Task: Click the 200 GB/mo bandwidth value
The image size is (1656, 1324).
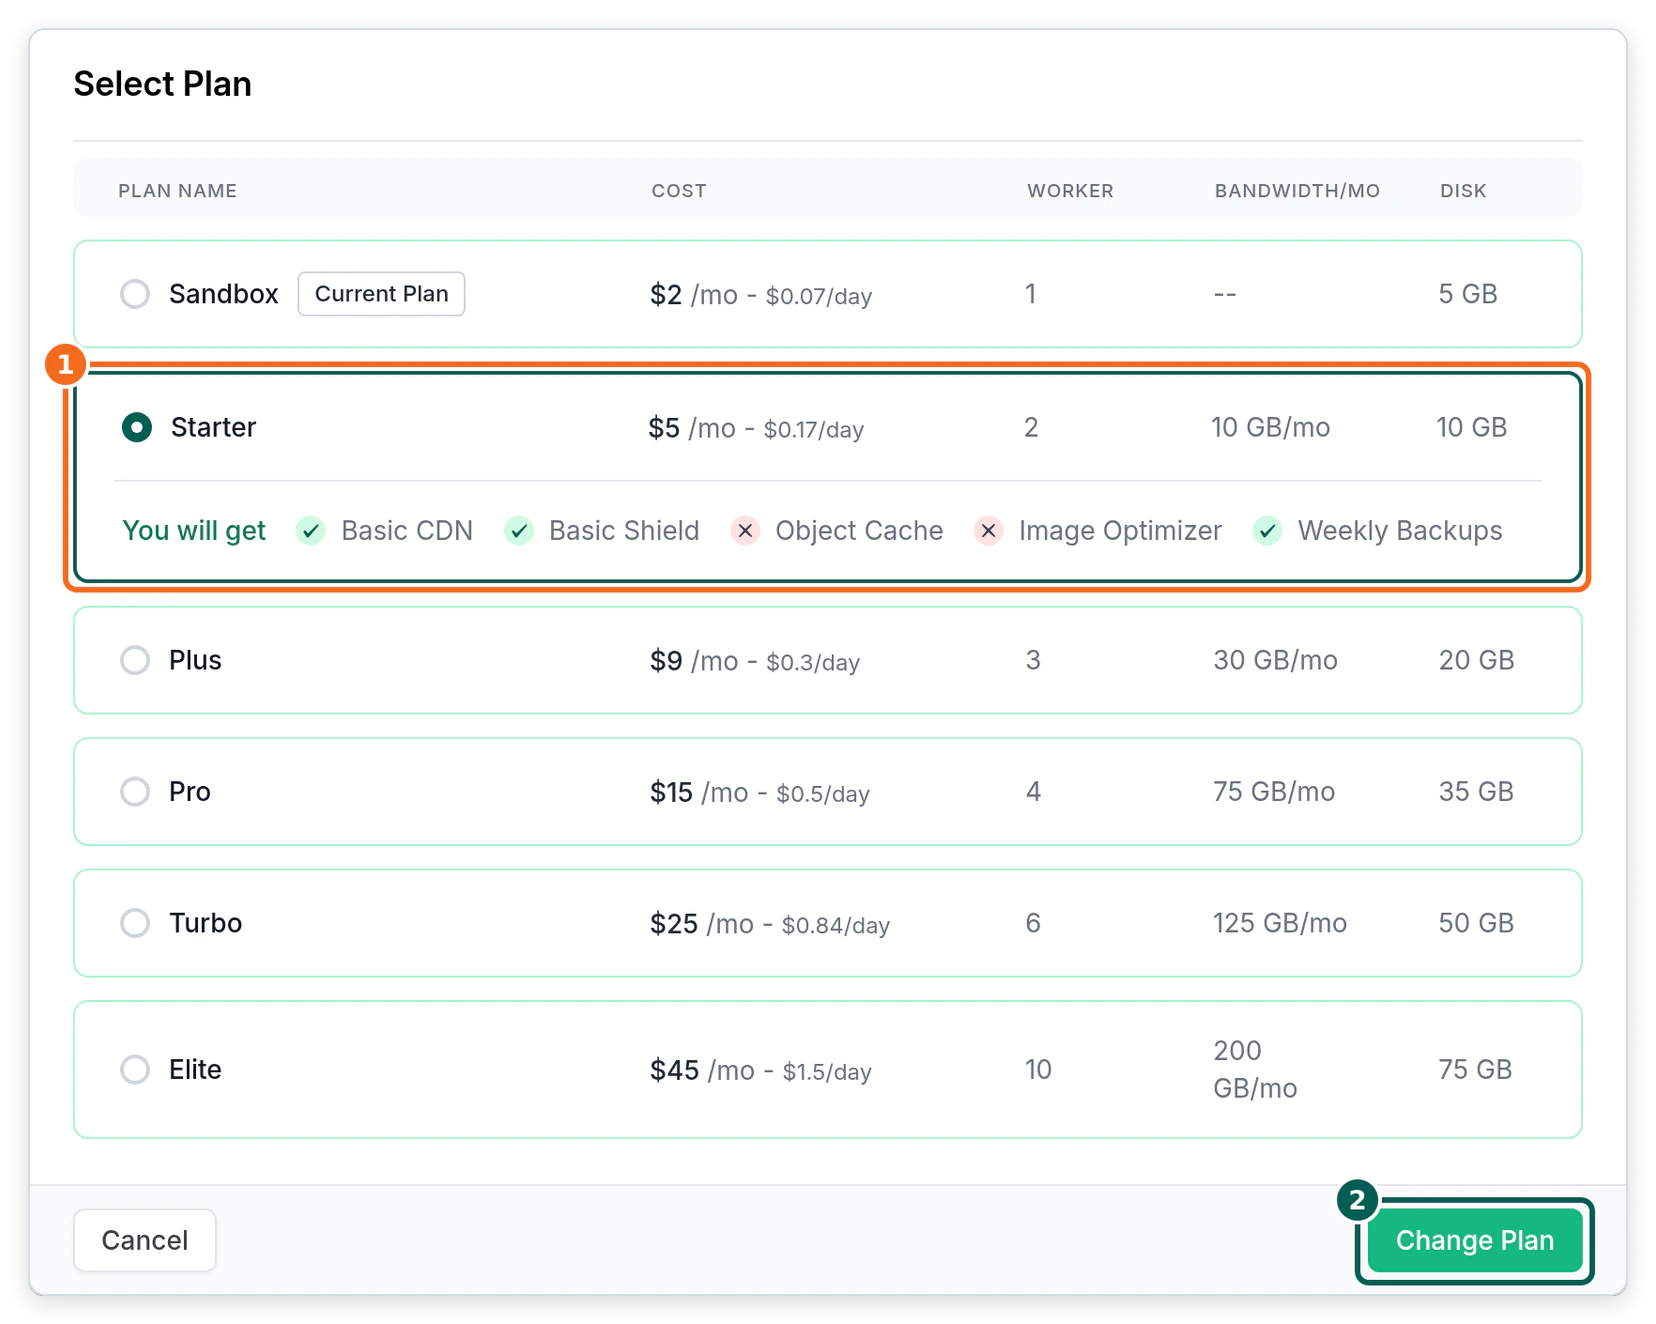Action: 1255,1069
